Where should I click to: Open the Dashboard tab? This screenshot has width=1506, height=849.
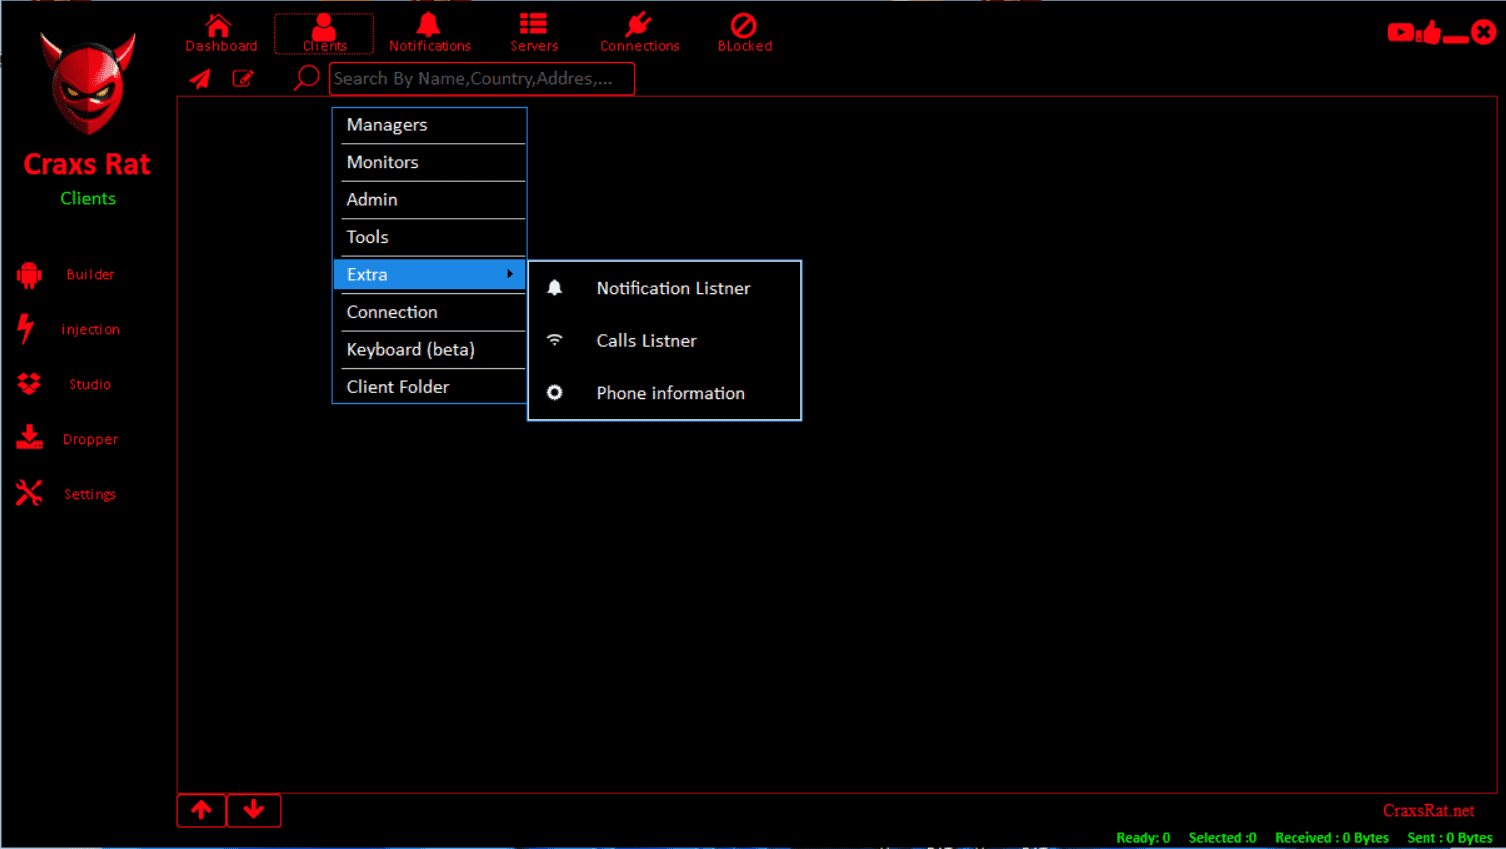point(221,33)
